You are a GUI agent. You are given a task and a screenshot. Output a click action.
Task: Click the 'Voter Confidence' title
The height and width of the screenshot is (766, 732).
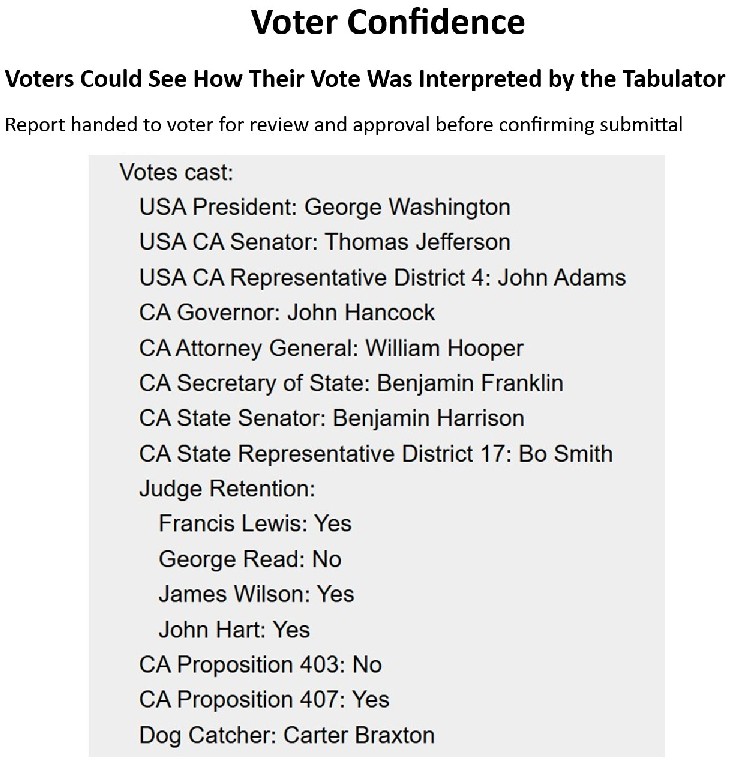(387, 22)
